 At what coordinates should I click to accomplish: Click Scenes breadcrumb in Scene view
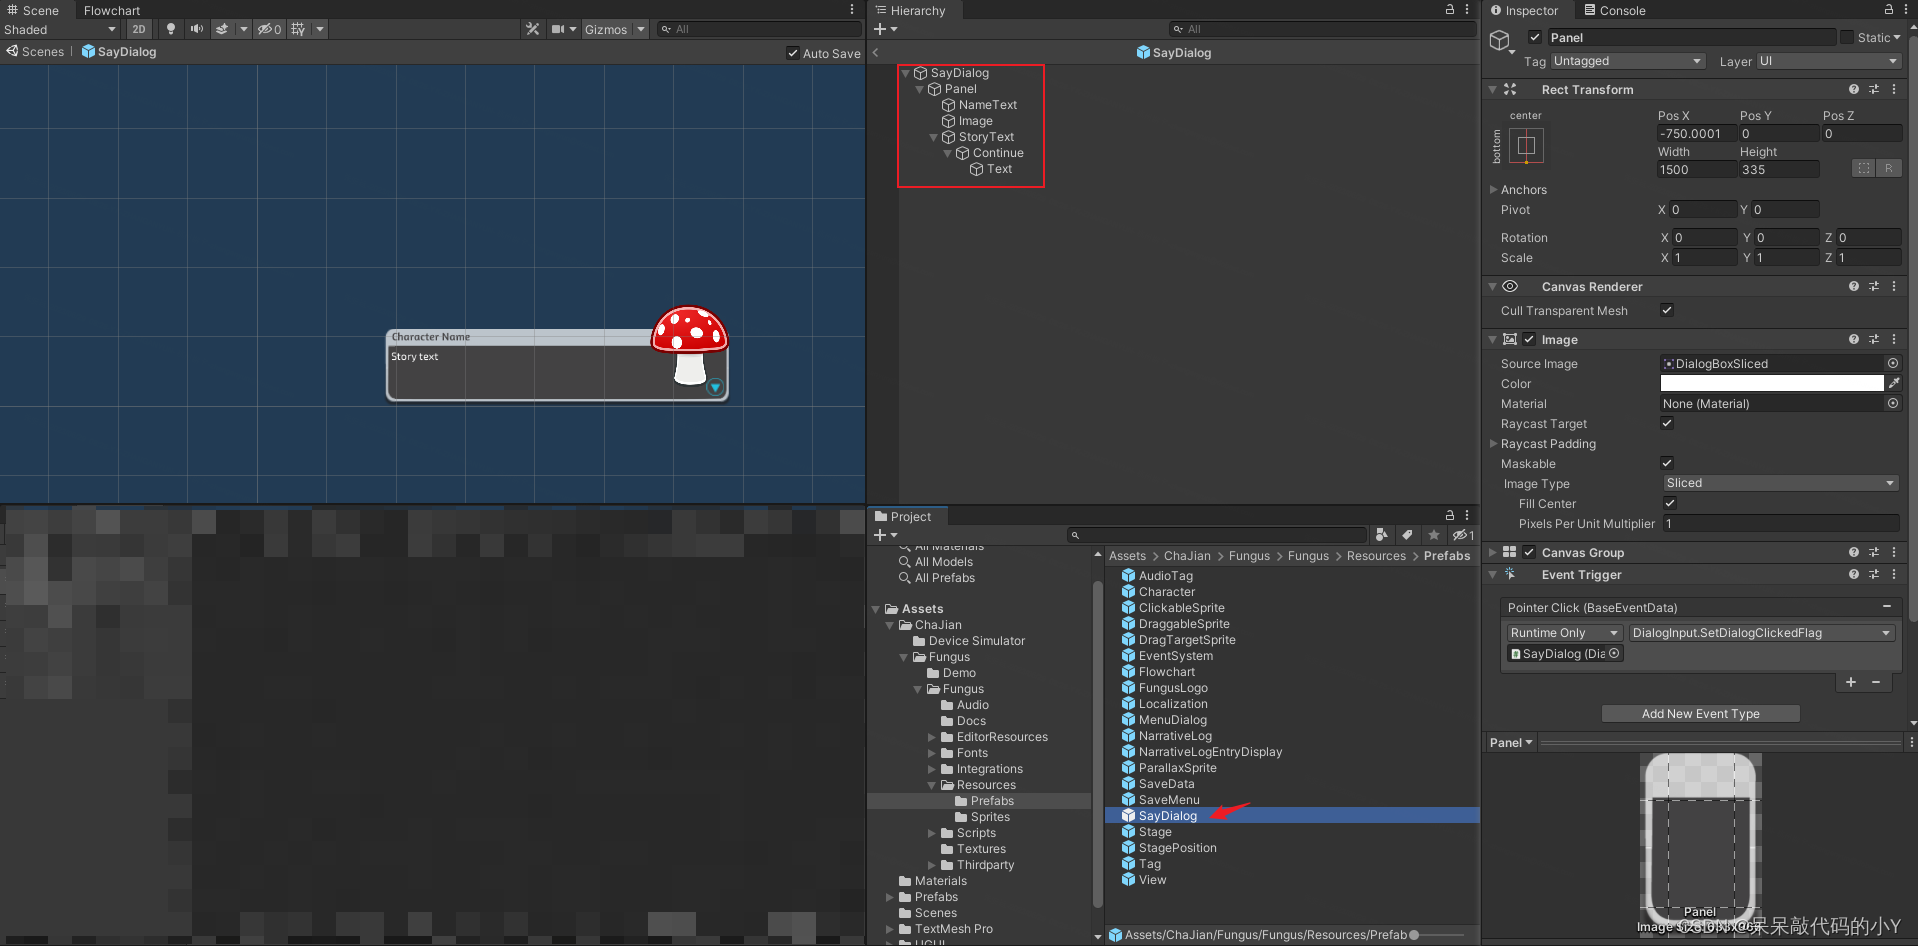point(35,52)
